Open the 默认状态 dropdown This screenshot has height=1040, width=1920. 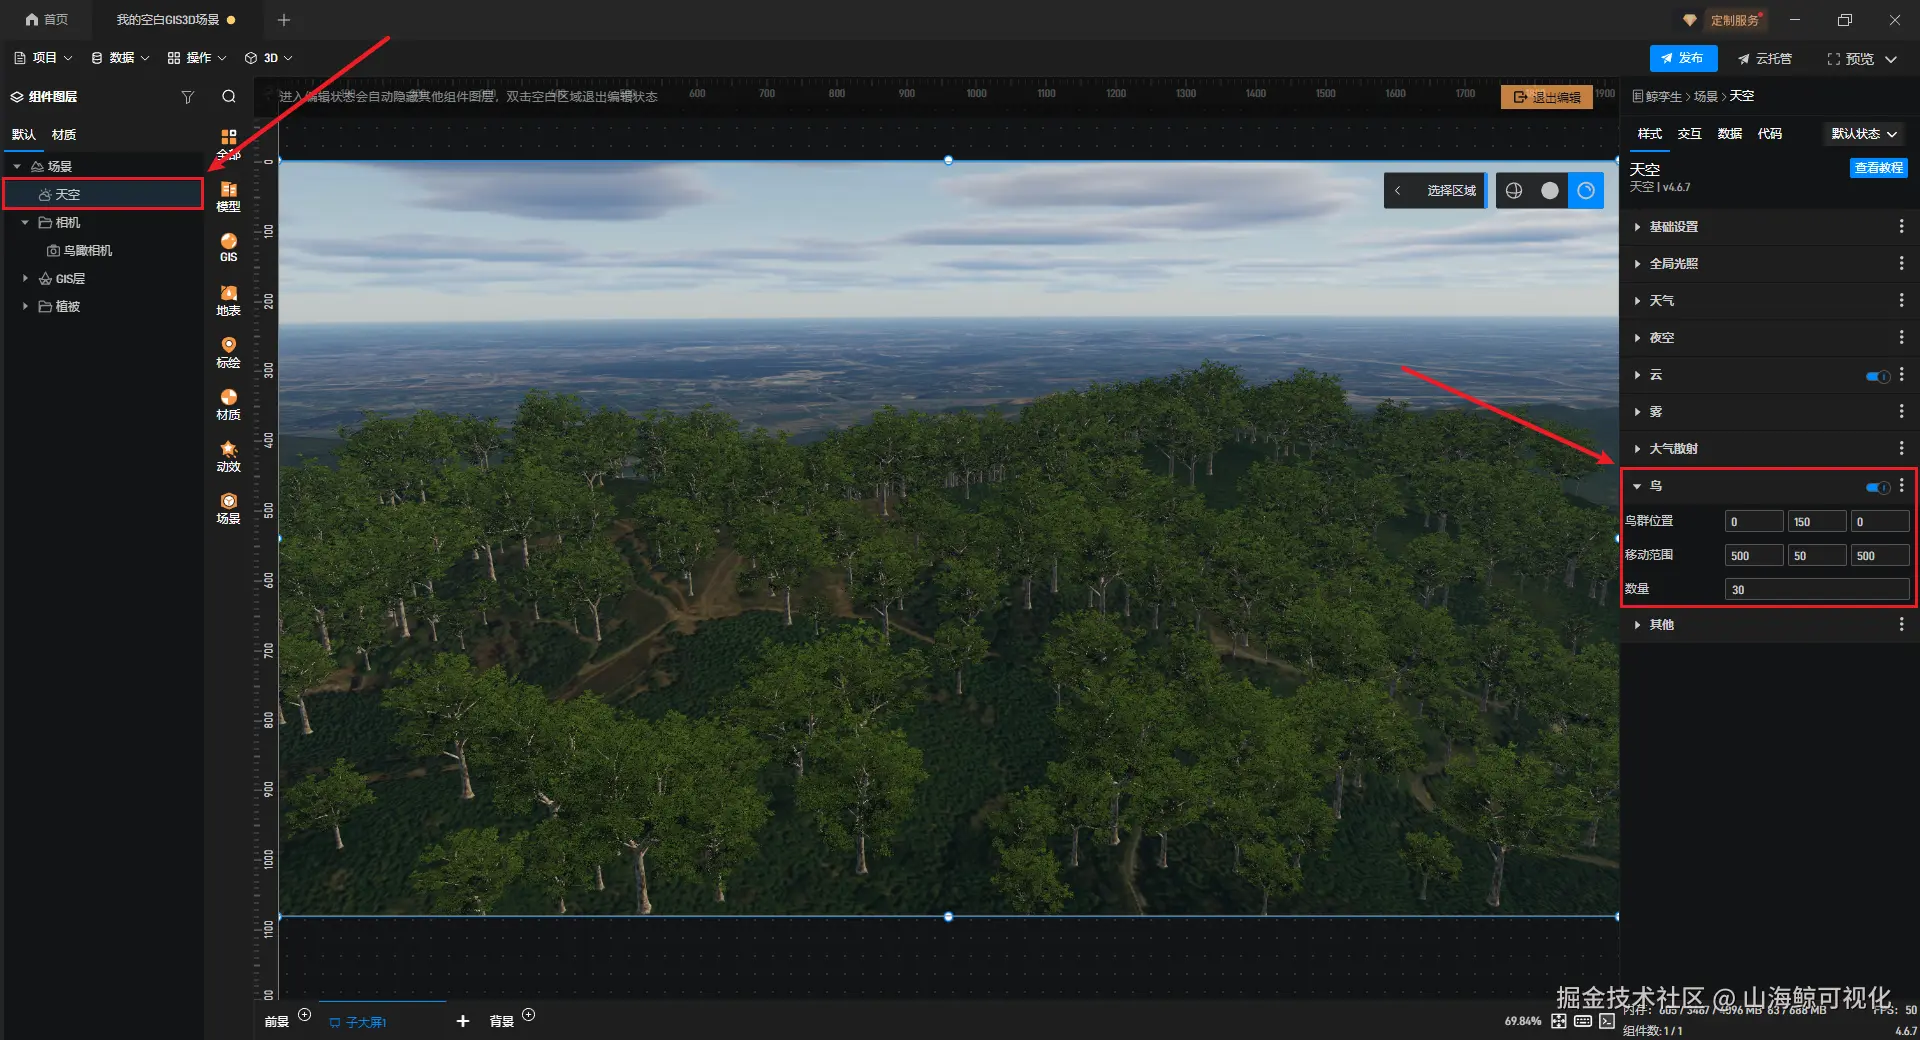click(x=1864, y=133)
